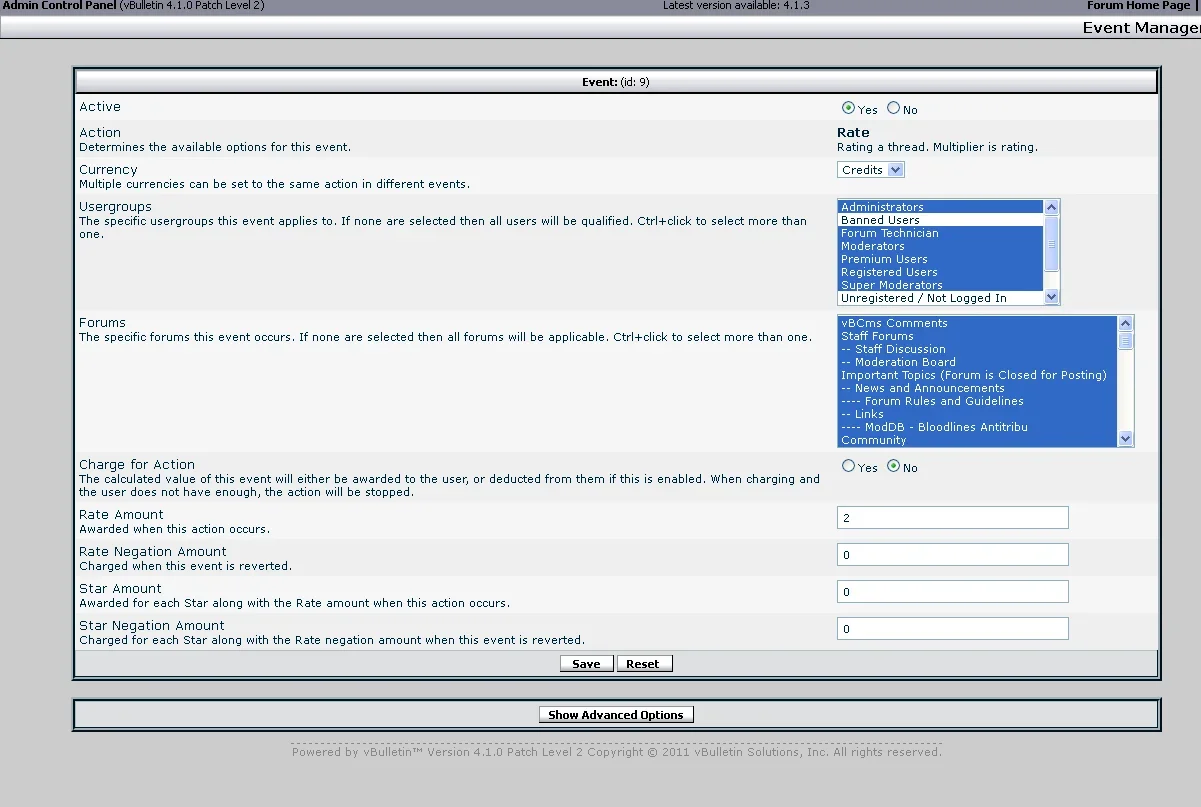This screenshot has width=1201, height=807.
Task: Select ---- Forum Rules and Guidelines entry
Action: click(978, 401)
